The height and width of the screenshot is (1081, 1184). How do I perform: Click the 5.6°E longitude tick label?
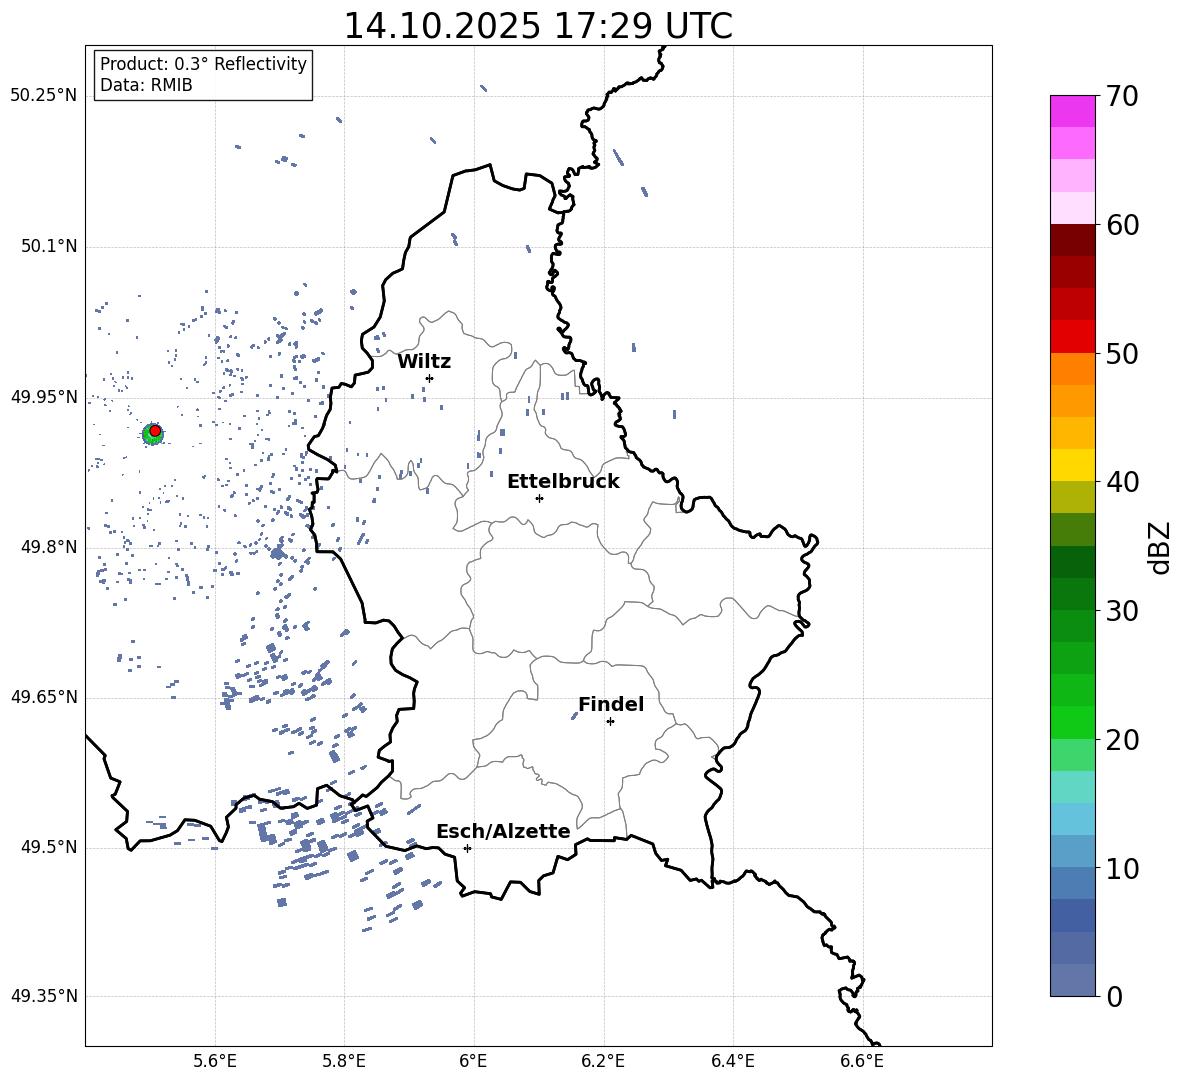(215, 1061)
